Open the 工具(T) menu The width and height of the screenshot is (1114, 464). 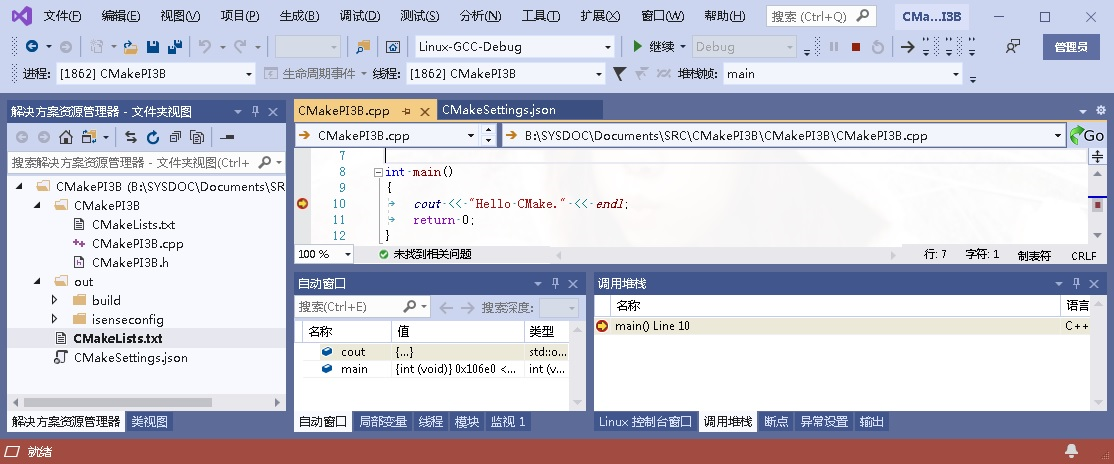(x=541, y=16)
